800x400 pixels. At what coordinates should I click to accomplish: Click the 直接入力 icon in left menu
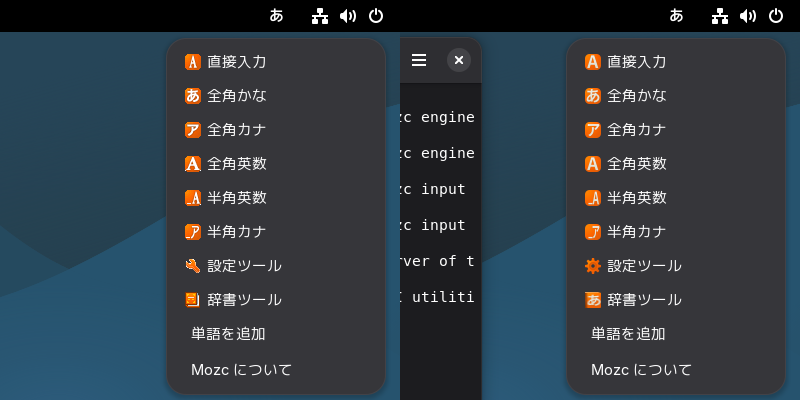click(x=193, y=62)
